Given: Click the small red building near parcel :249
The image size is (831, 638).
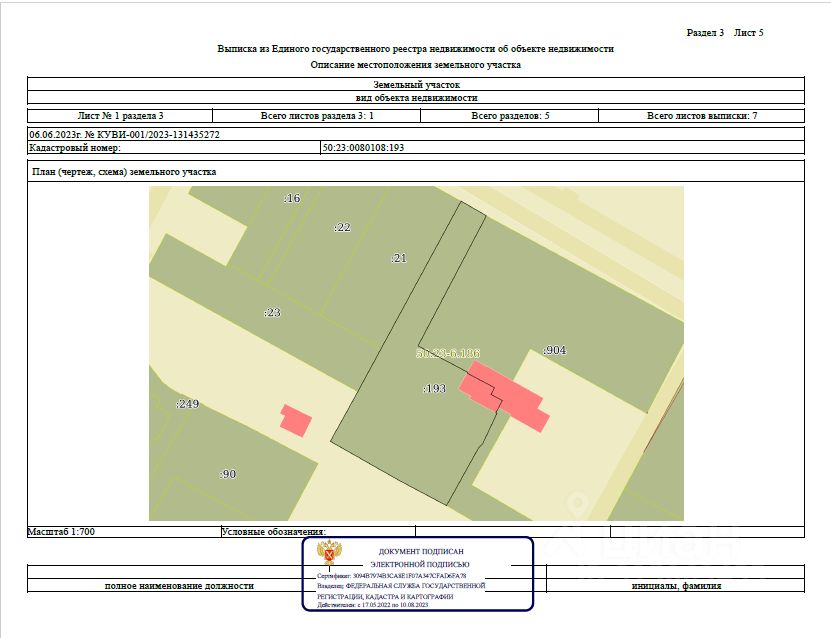Looking at the screenshot, I should (295, 420).
